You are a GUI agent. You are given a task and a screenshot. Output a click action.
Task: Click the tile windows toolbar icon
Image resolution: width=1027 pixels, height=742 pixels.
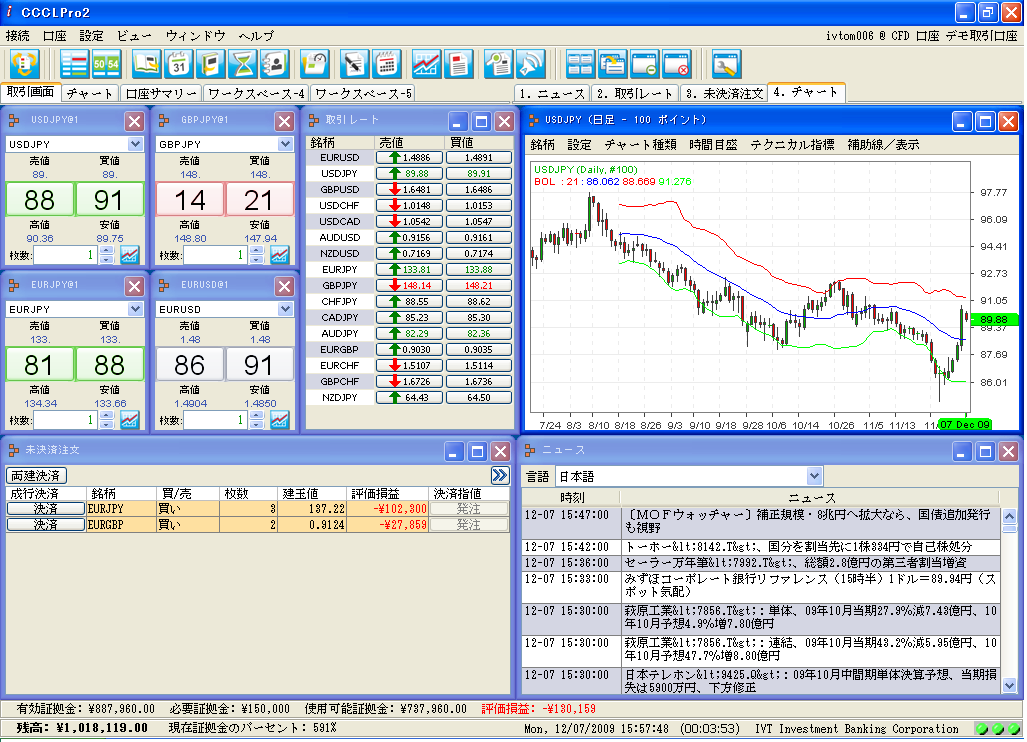580,64
